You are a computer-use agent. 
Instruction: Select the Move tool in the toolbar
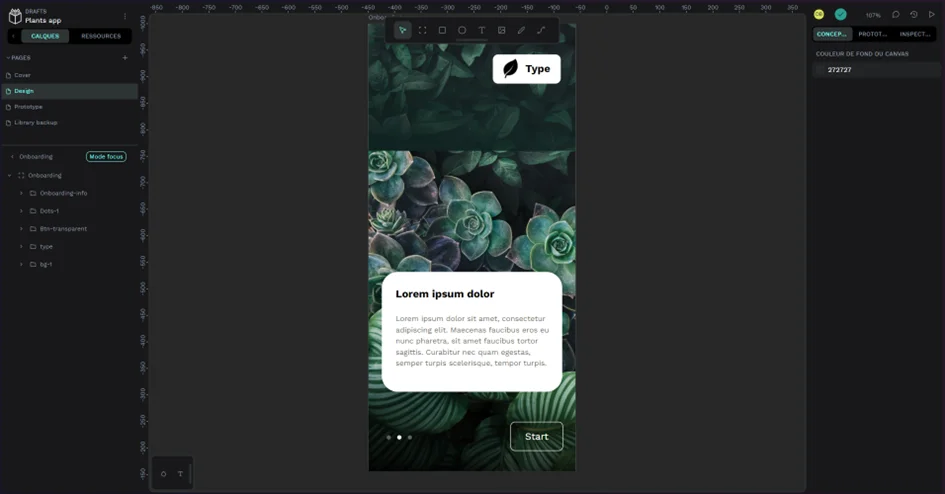coord(402,30)
